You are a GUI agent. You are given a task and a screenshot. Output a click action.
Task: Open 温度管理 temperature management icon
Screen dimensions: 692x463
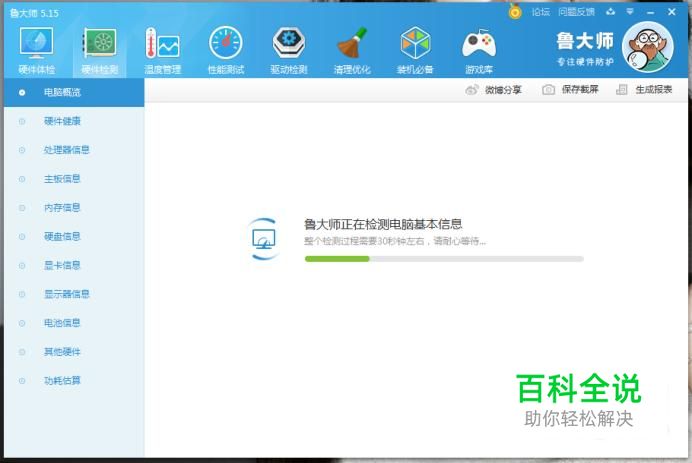click(x=162, y=49)
